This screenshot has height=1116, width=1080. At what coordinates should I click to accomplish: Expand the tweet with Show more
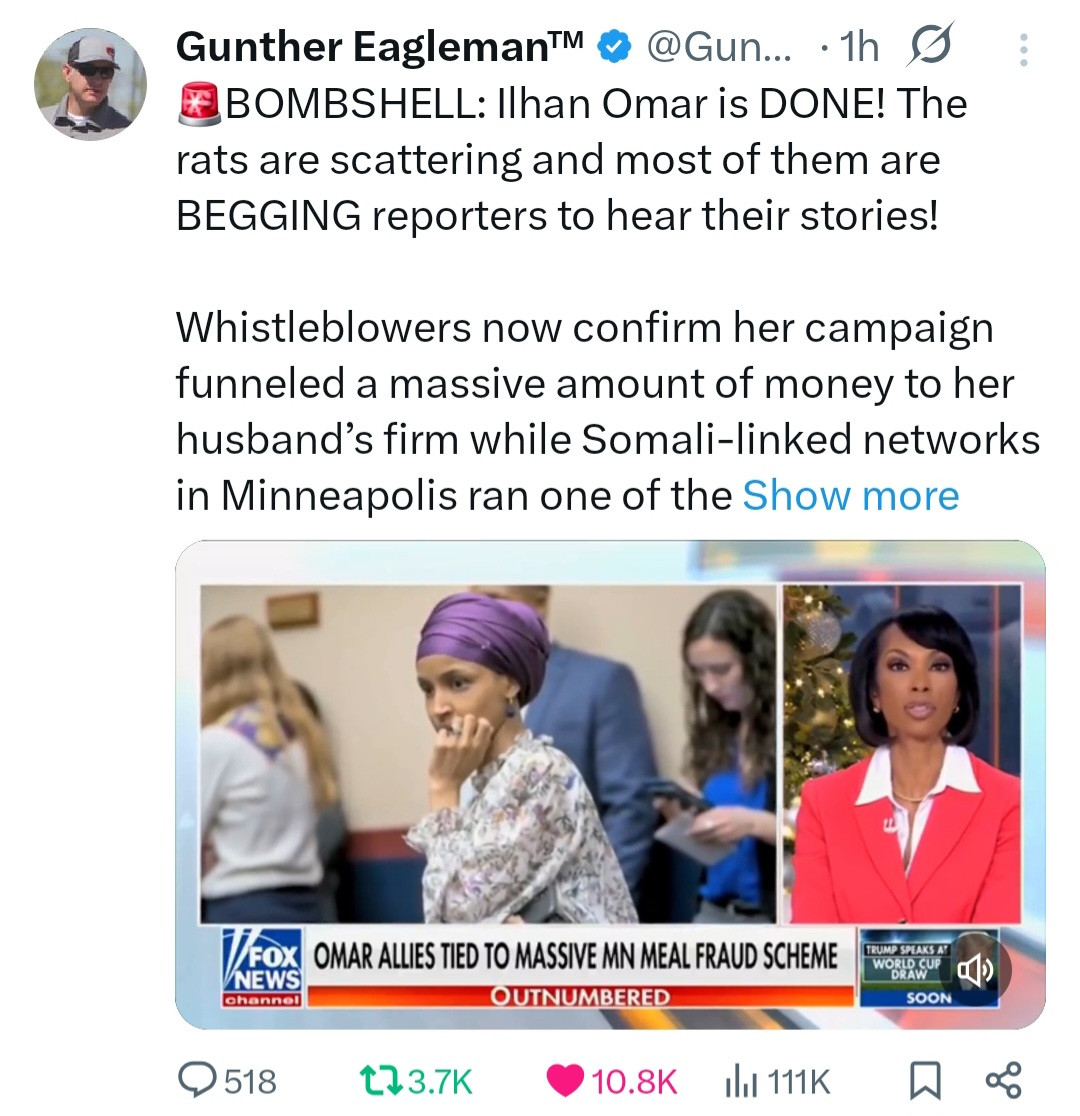point(851,495)
